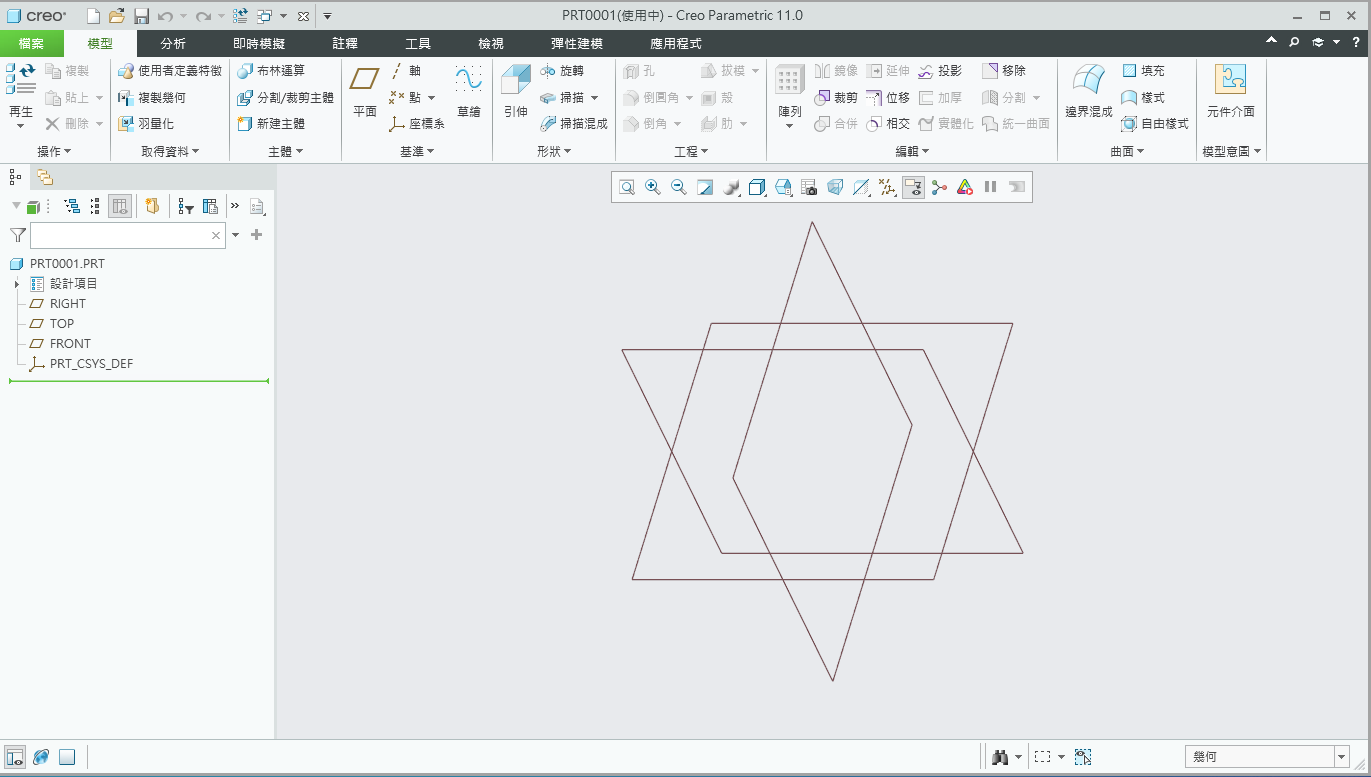Image resolution: width=1371 pixels, height=777 pixels.
Task: Toggle model tree columns display button
Action: click(120, 206)
